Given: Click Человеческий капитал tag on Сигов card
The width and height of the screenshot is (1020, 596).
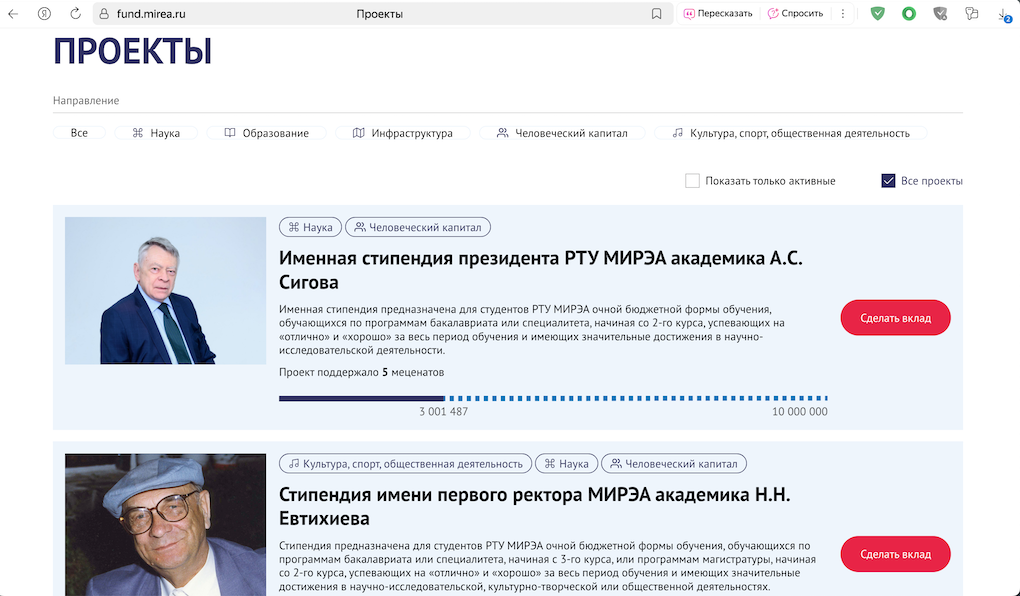Looking at the screenshot, I should tap(418, 227).
